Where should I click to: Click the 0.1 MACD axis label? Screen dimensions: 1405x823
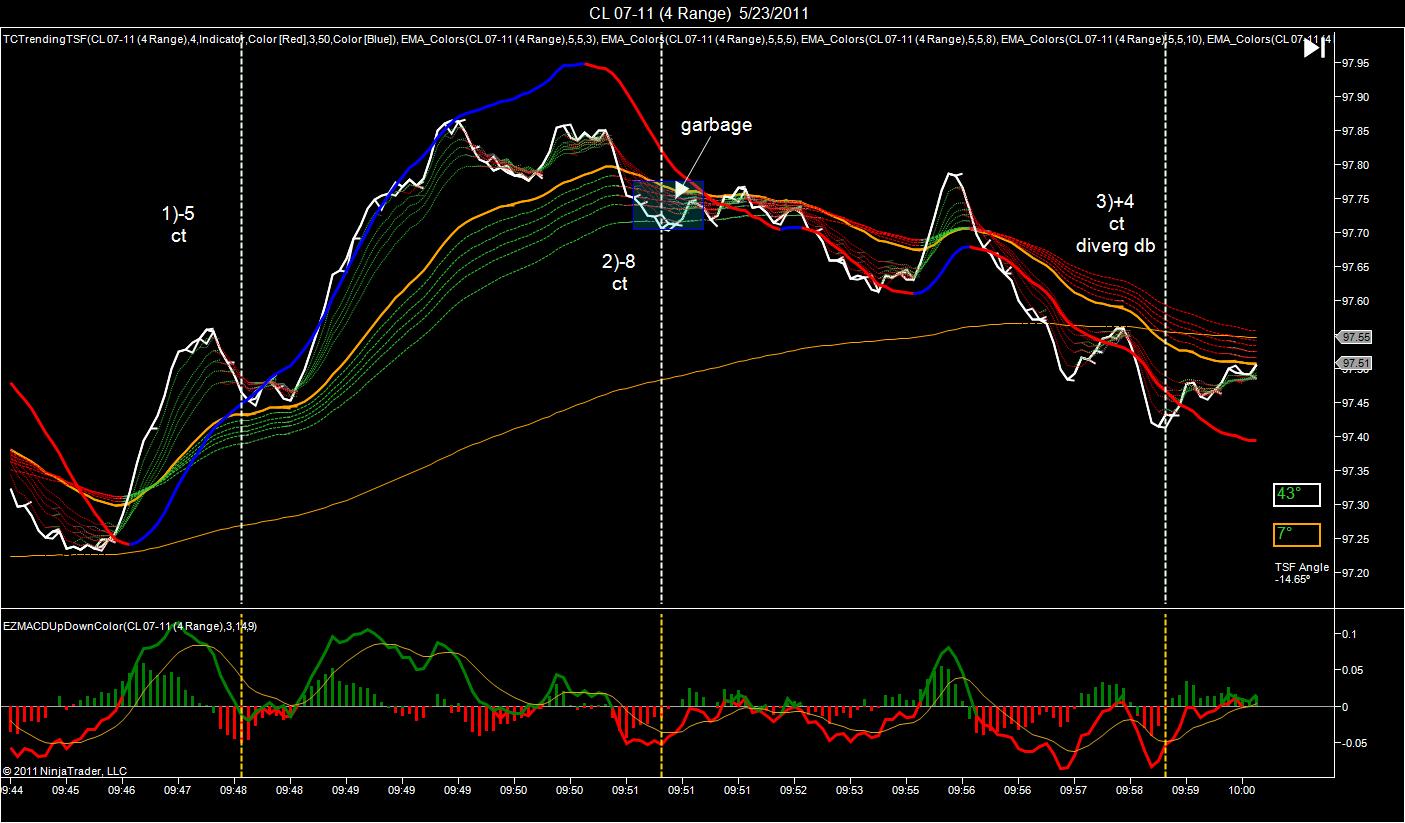(1348, 634)
